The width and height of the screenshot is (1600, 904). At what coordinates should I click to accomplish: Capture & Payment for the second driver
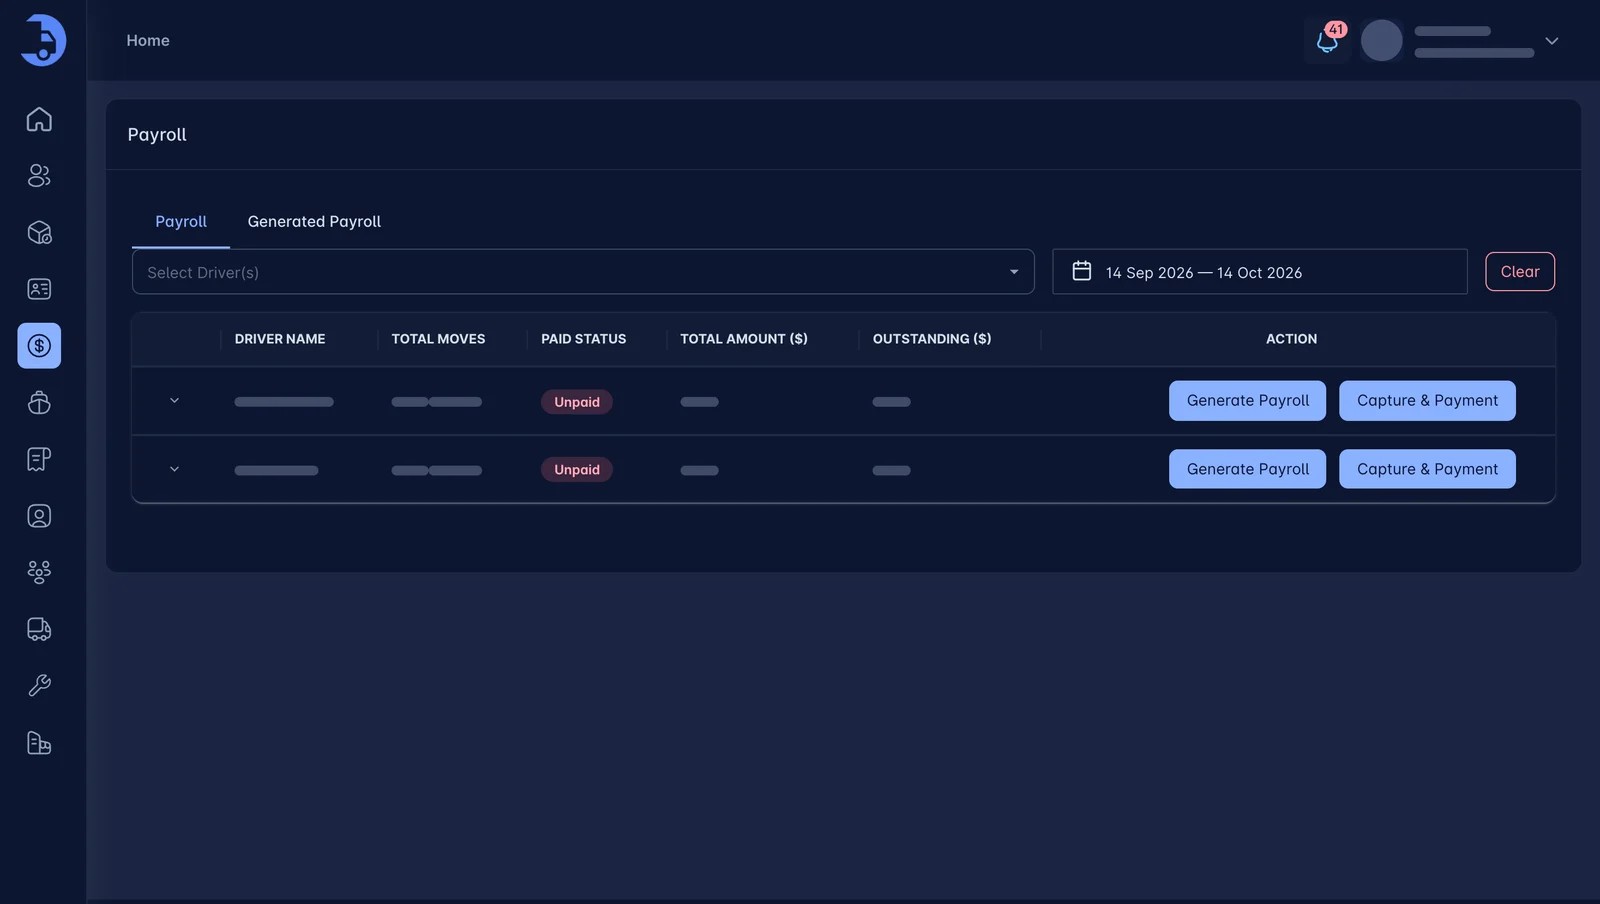(x=1427, y=469)
